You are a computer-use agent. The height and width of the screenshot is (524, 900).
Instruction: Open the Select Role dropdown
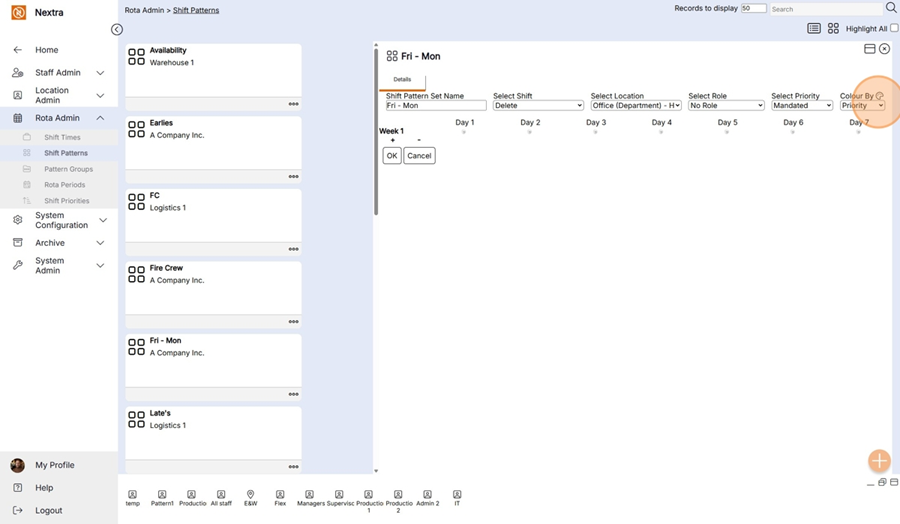click(726, 106)
